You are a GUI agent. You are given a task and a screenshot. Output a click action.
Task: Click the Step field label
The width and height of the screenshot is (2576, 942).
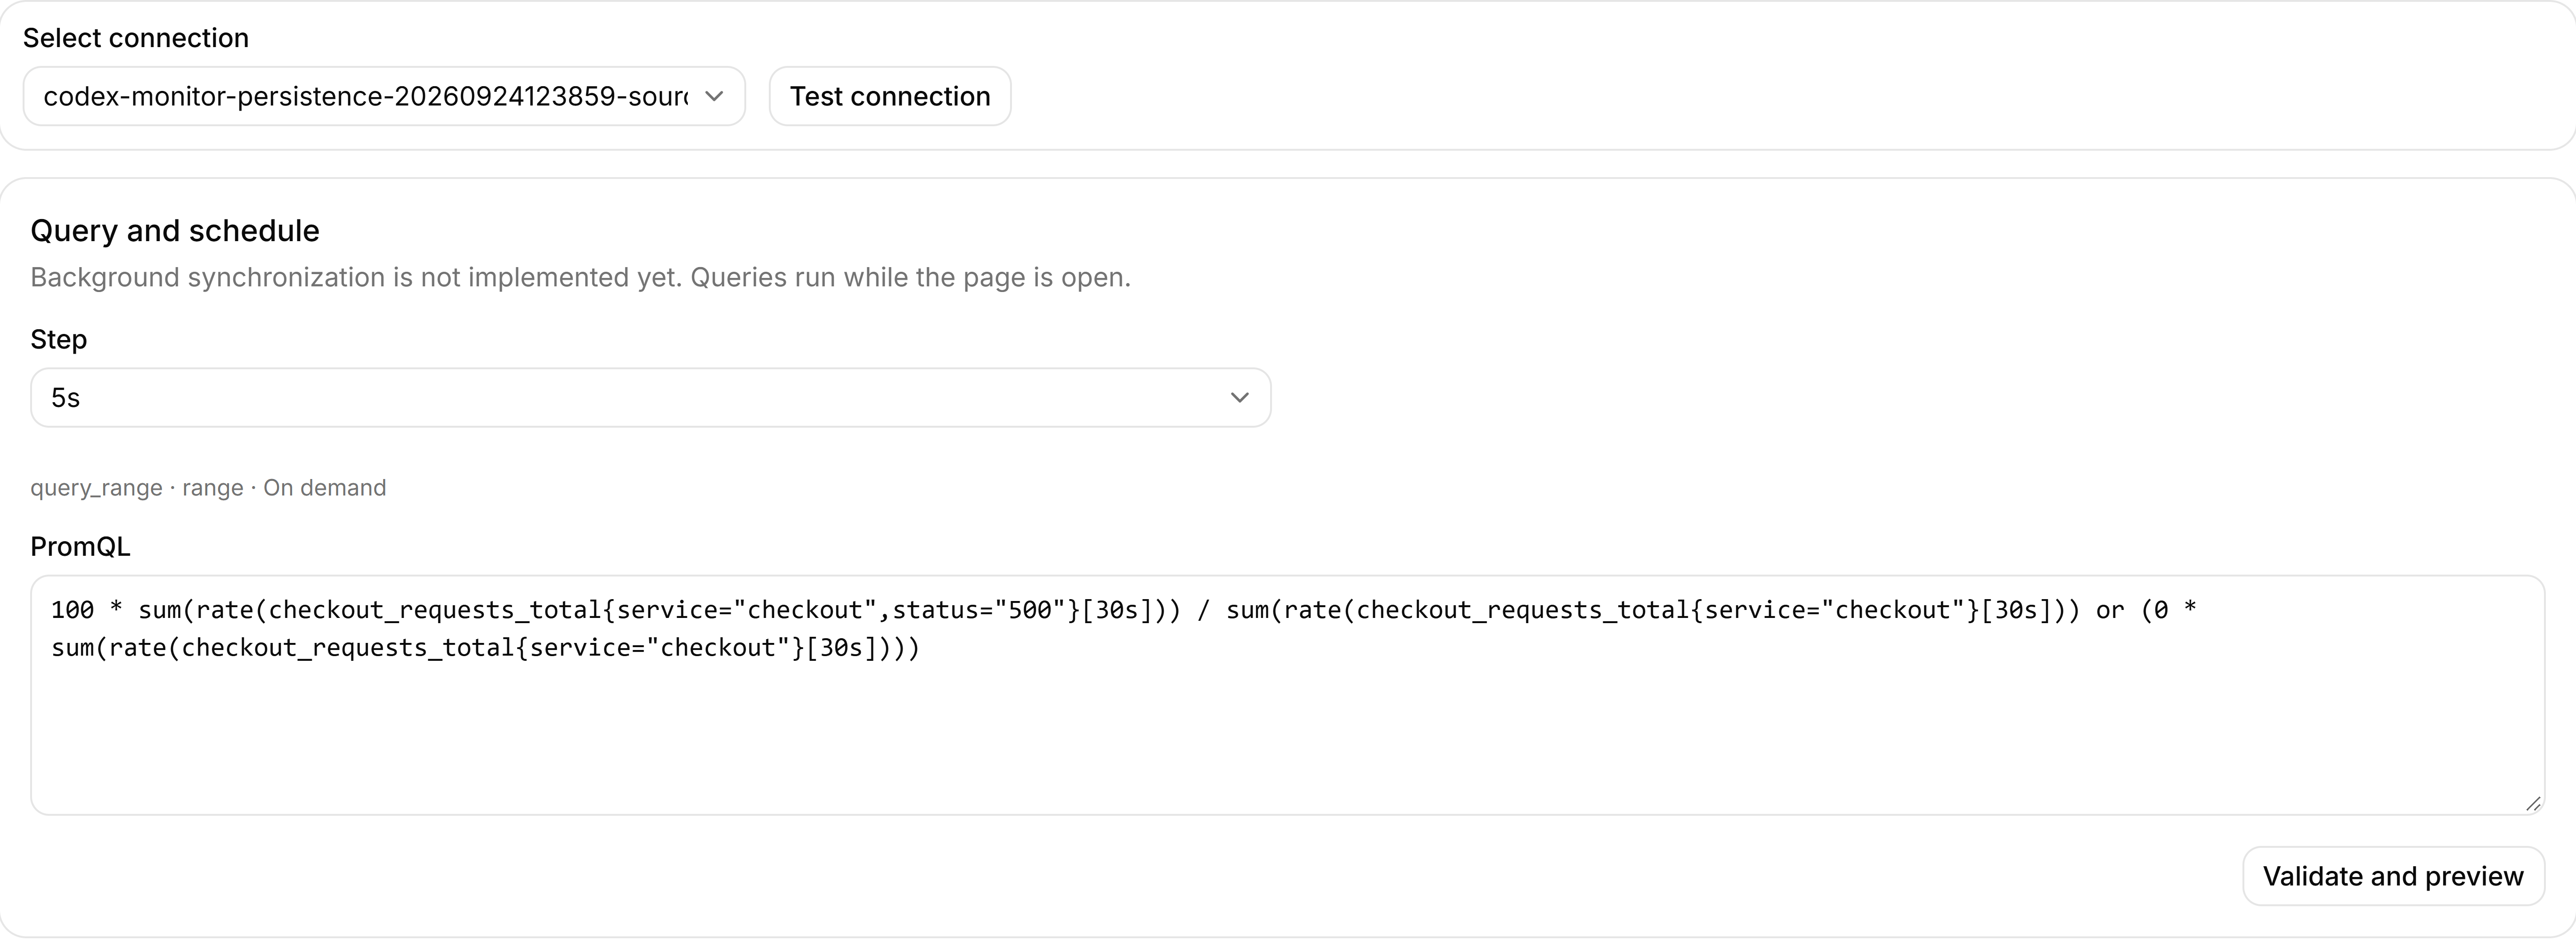[x=58, y=339]
